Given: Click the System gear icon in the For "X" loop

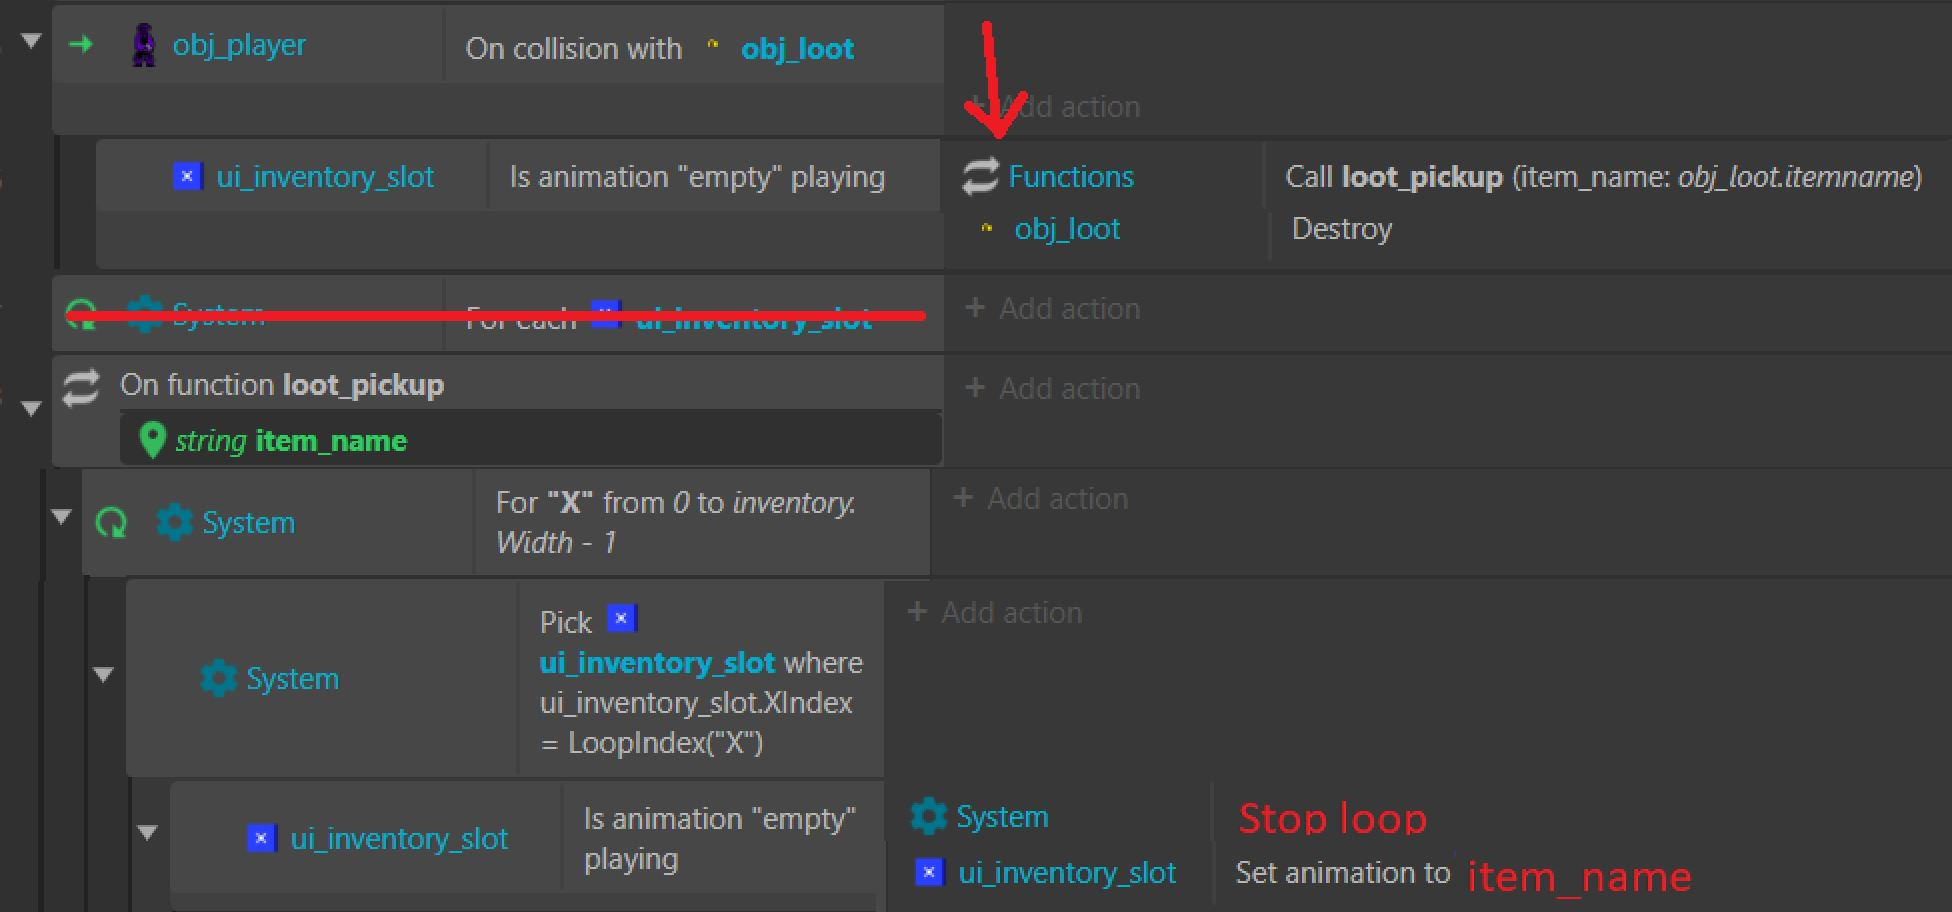Looking at the screenshot, I should (x=174, y=522).
